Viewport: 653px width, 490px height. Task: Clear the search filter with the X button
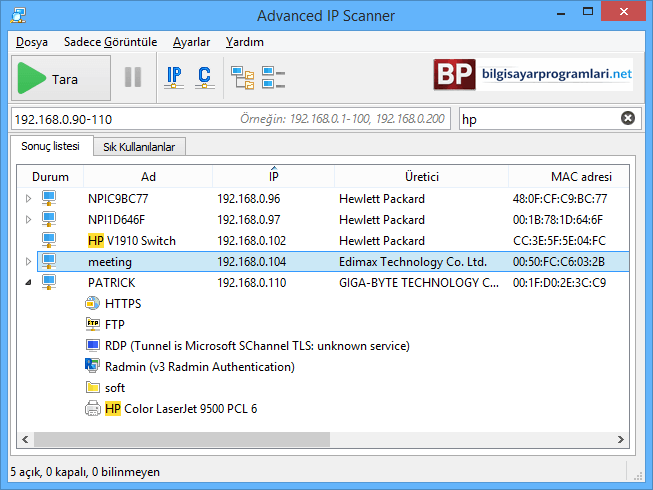628,118
